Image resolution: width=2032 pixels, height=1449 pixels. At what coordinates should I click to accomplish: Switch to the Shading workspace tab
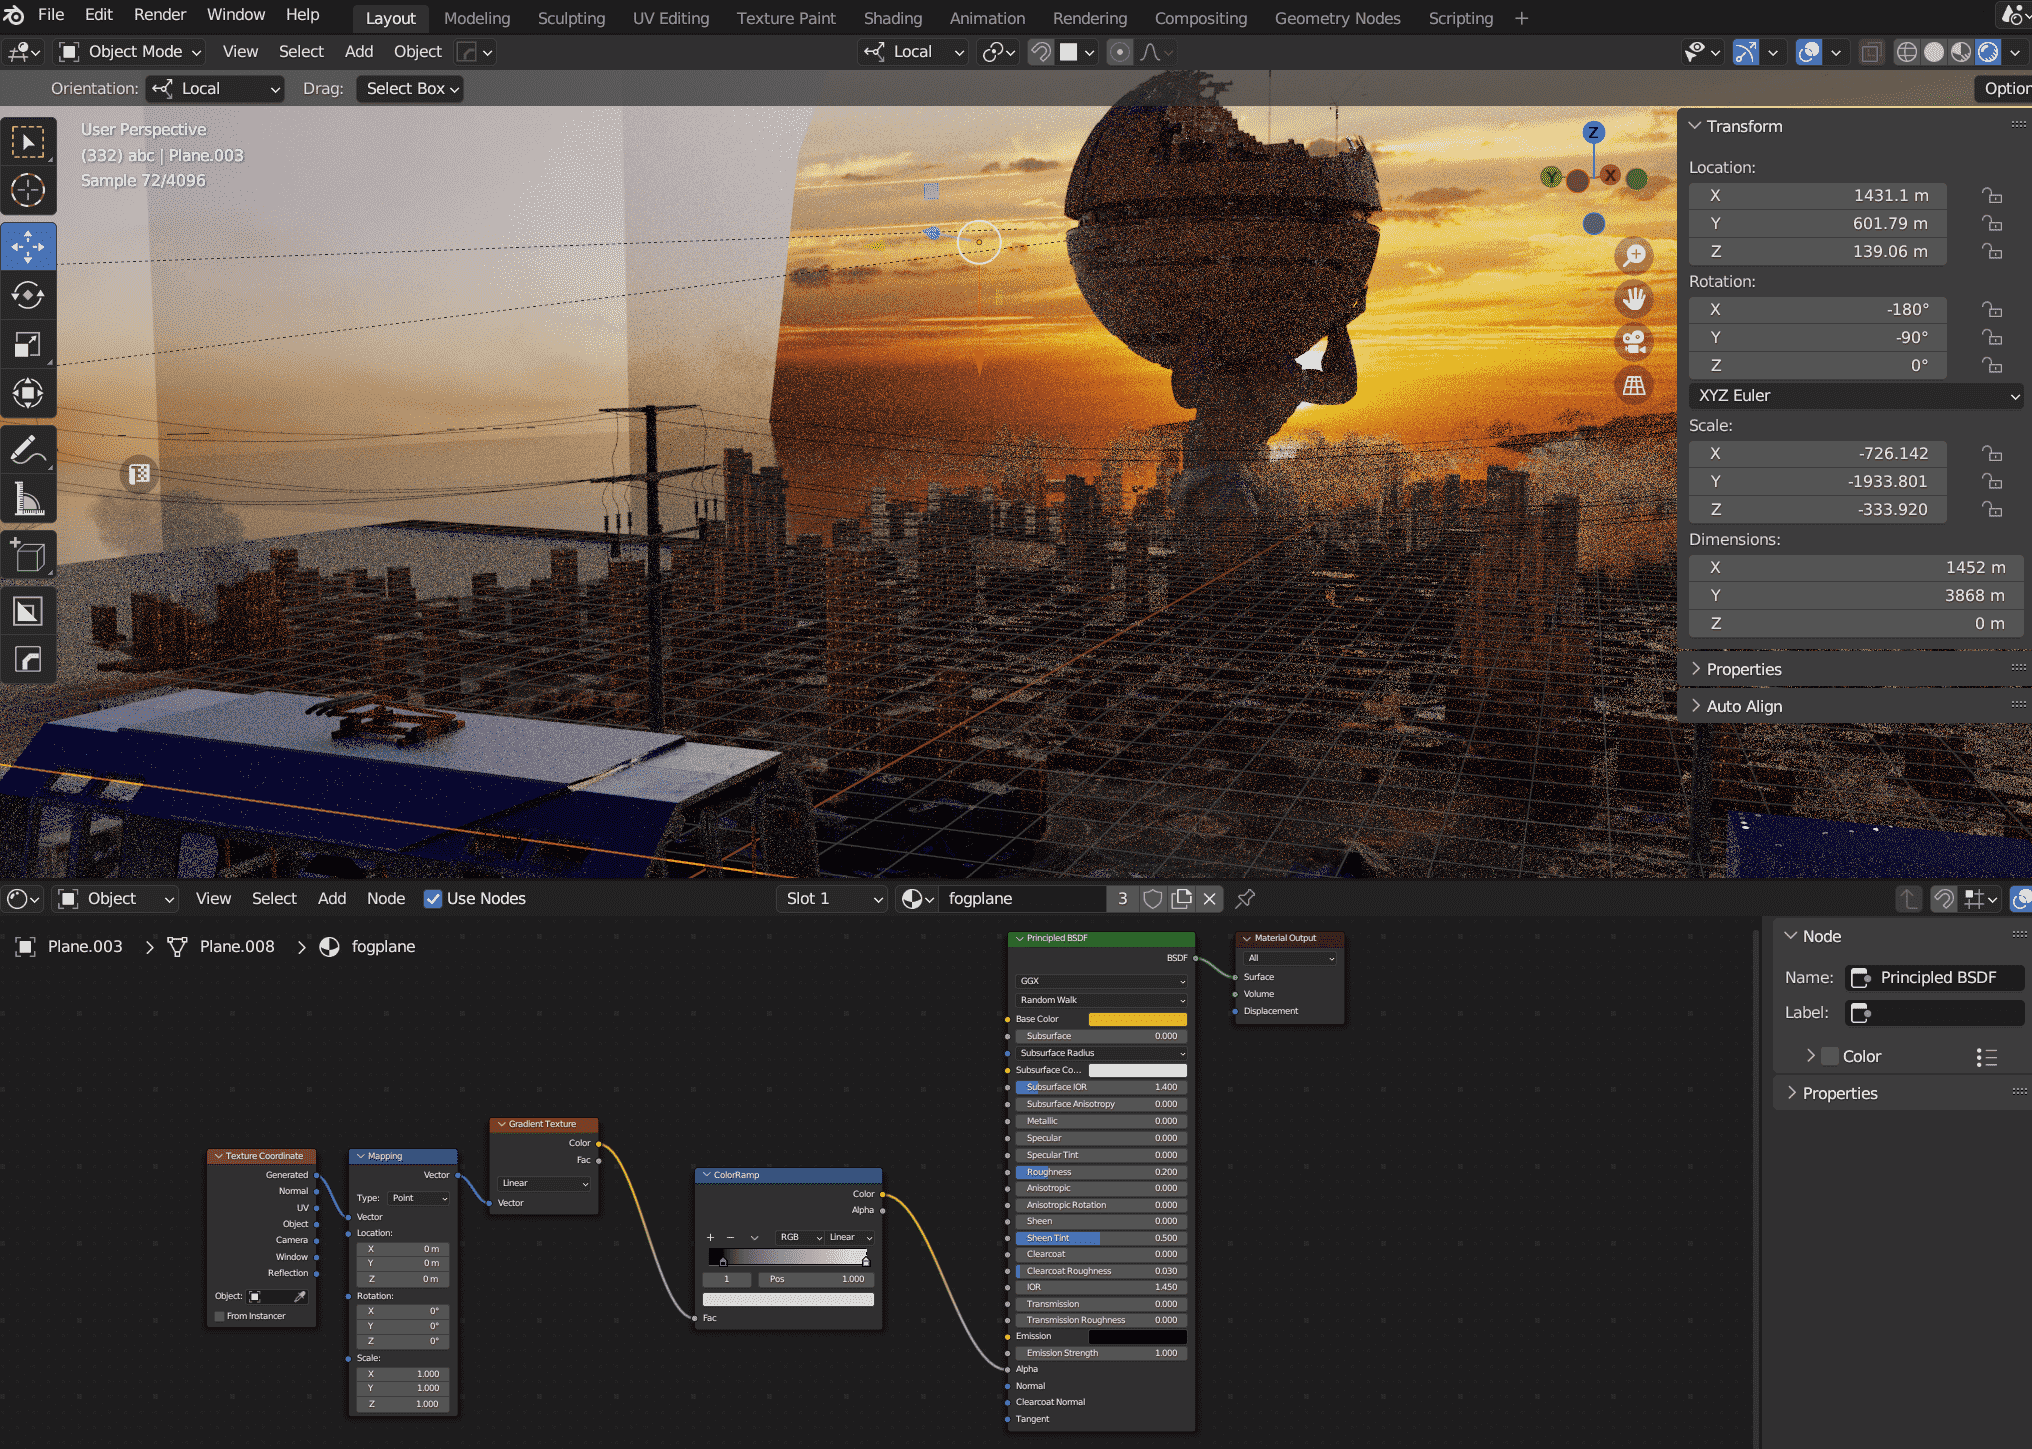(x=892, y=18)
